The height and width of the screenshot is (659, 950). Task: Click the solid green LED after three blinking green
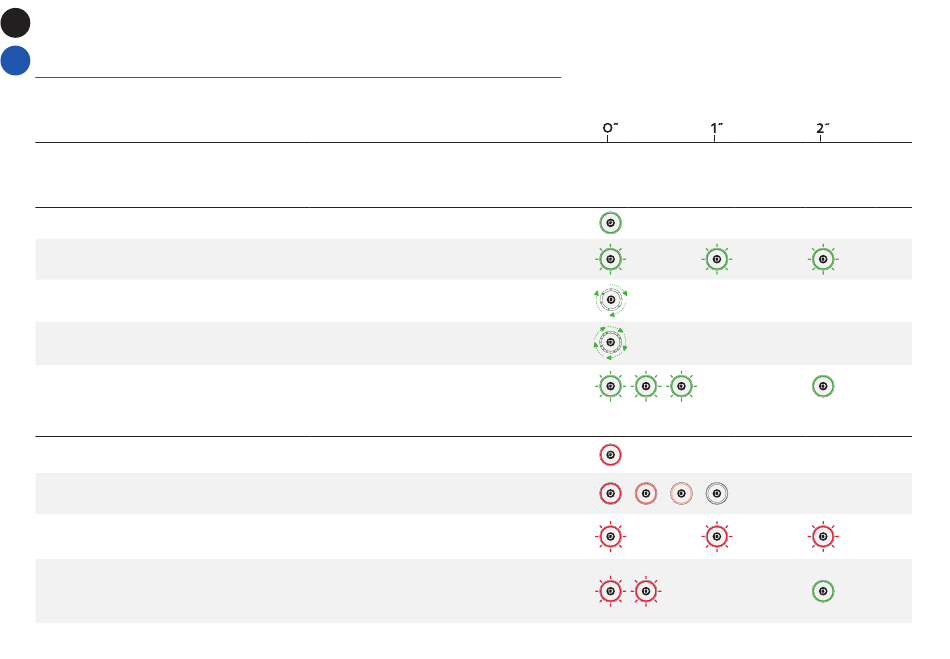point(823,386)
